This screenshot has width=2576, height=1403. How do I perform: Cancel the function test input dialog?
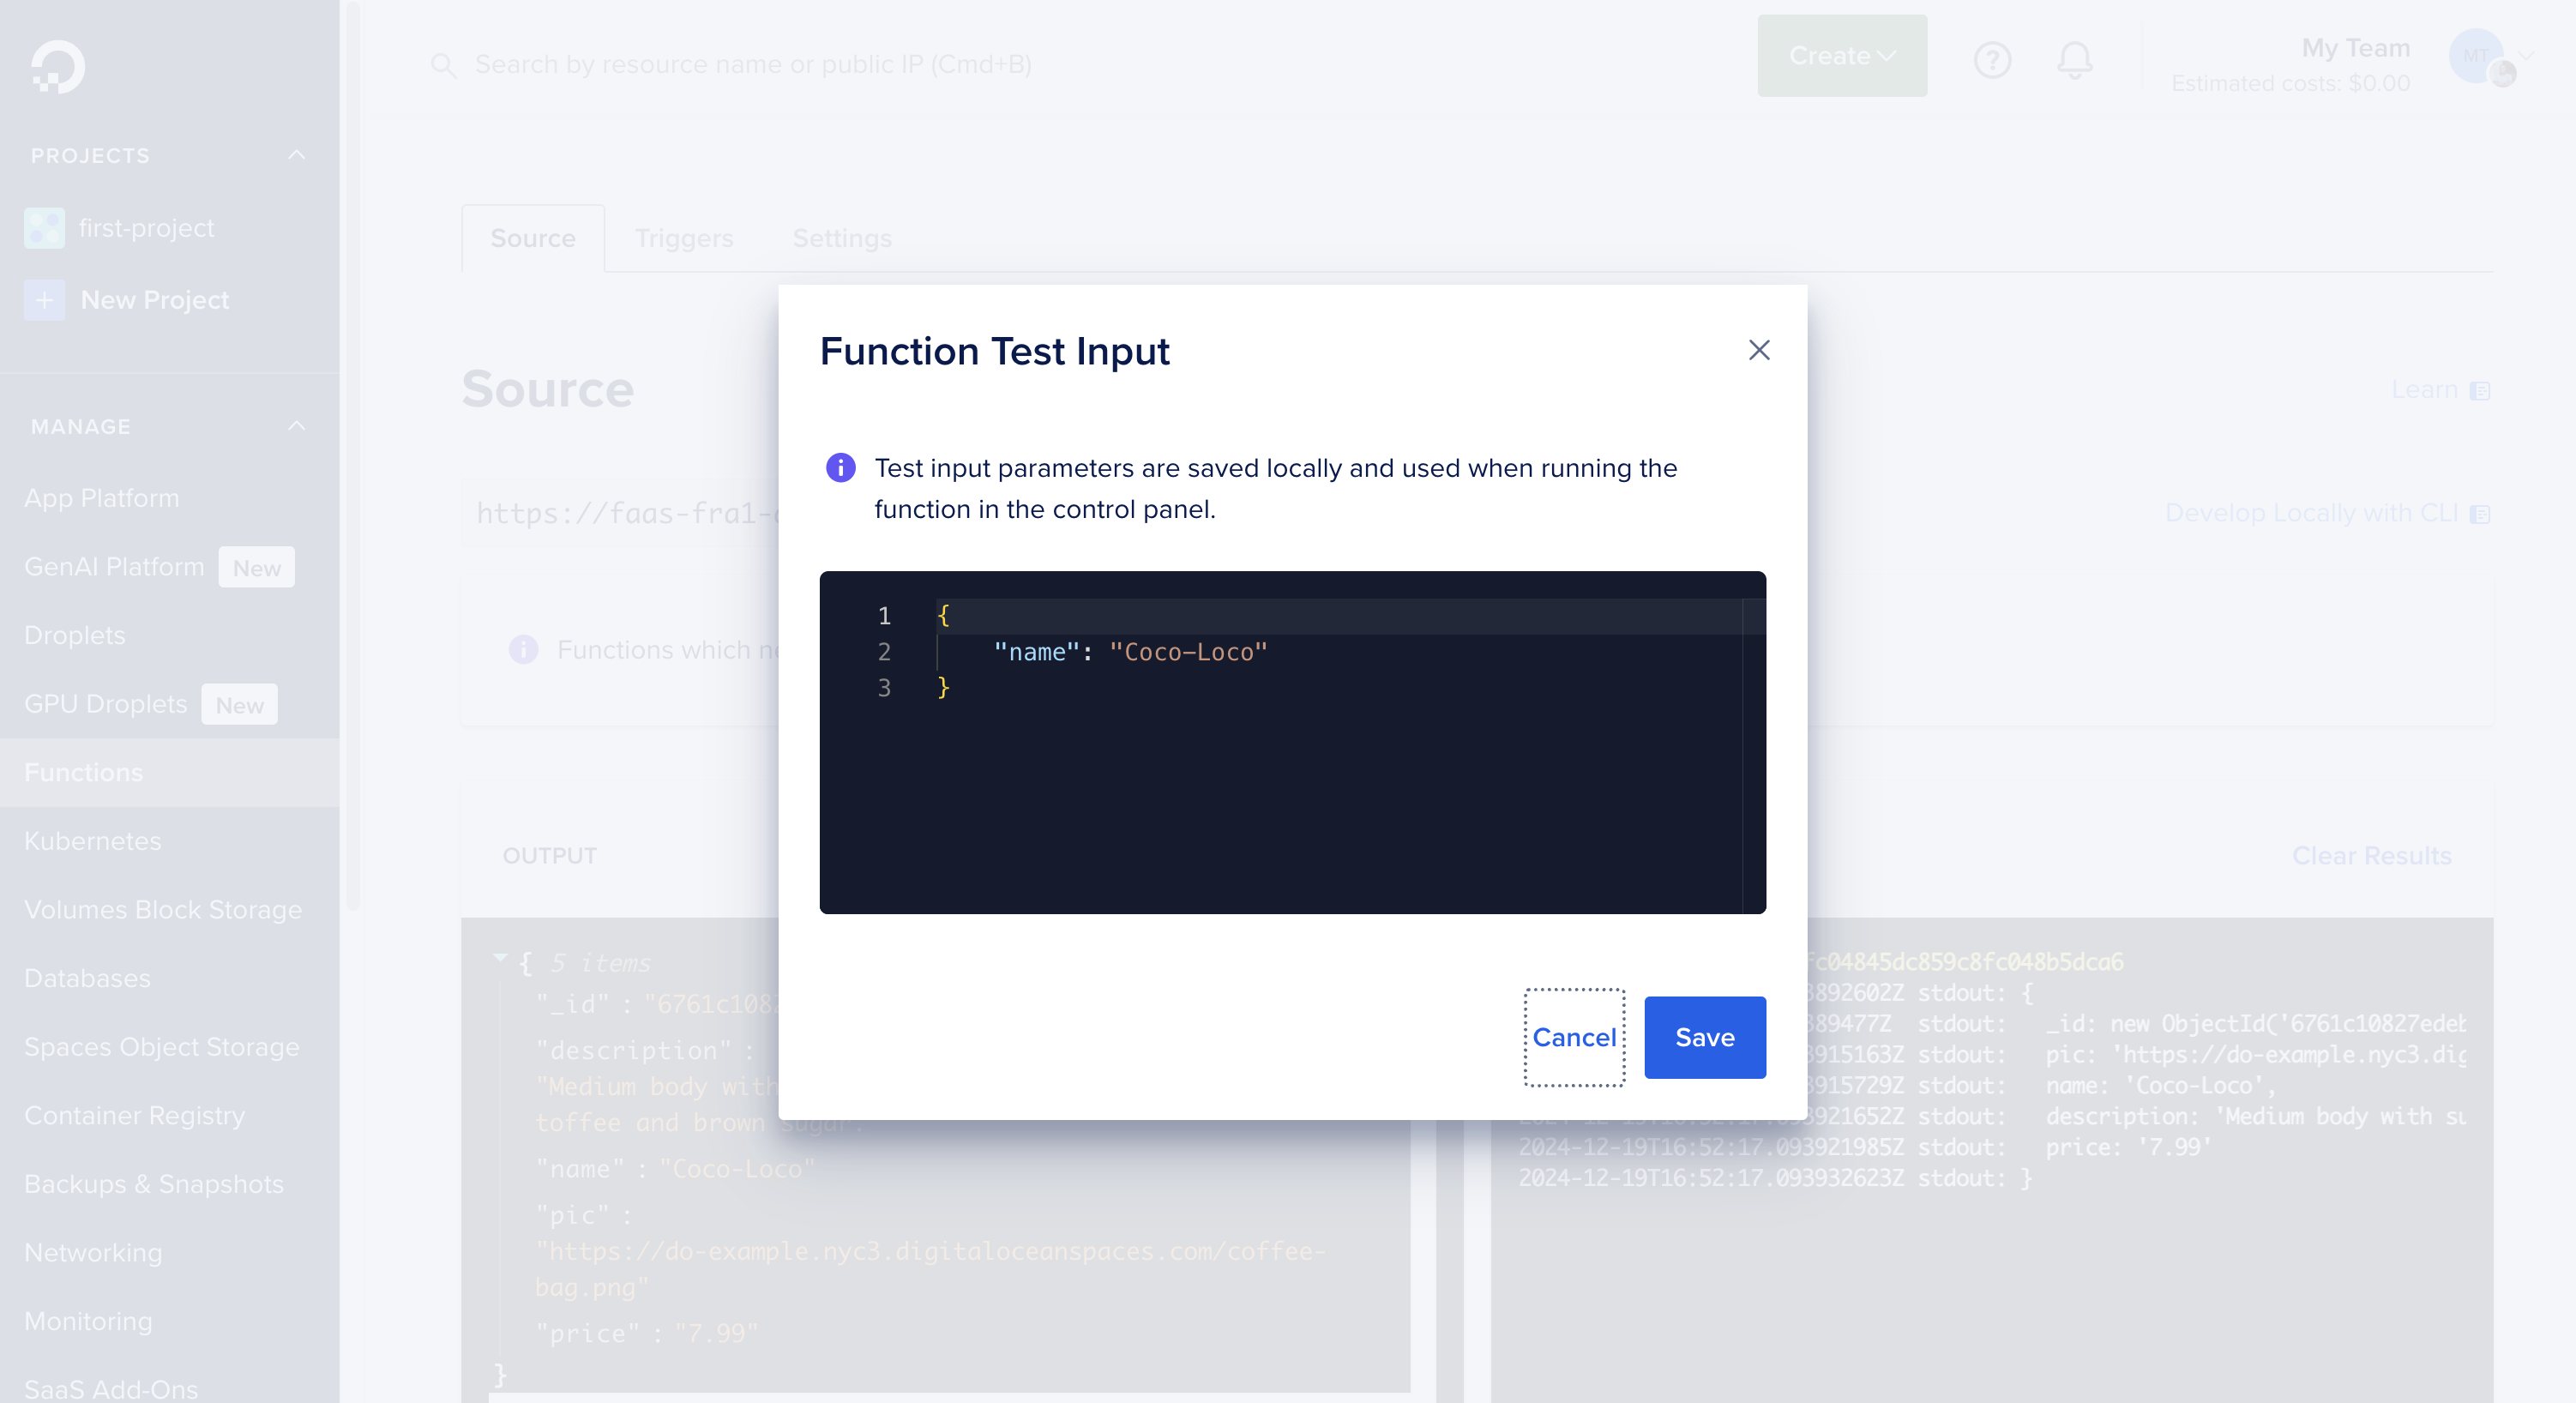[1574, 1037]
